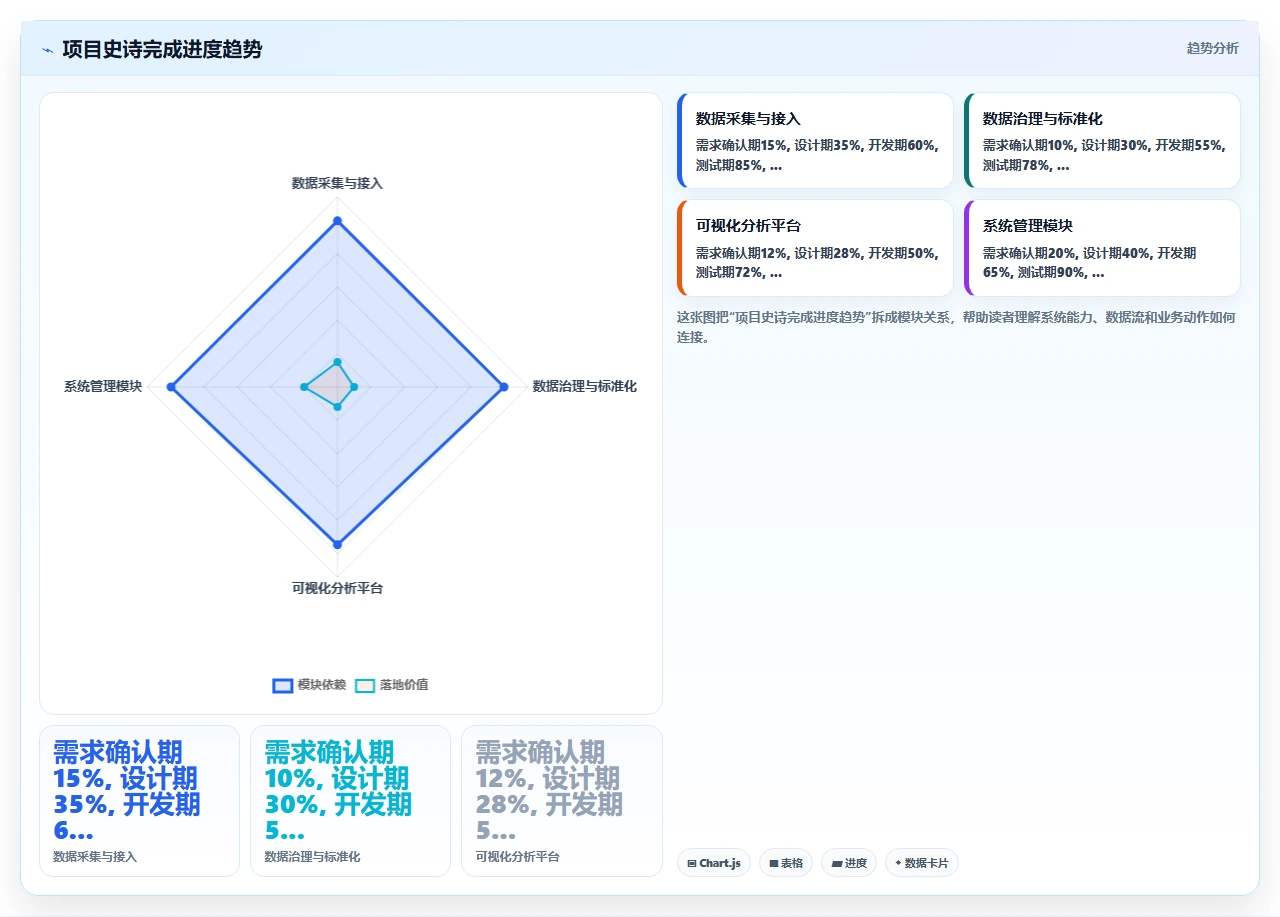Image resolution: width=1280 pixels, height=917 pixels.
Task: Click the radar axis label 系统管理模块
Action: (x=103, y=386)
